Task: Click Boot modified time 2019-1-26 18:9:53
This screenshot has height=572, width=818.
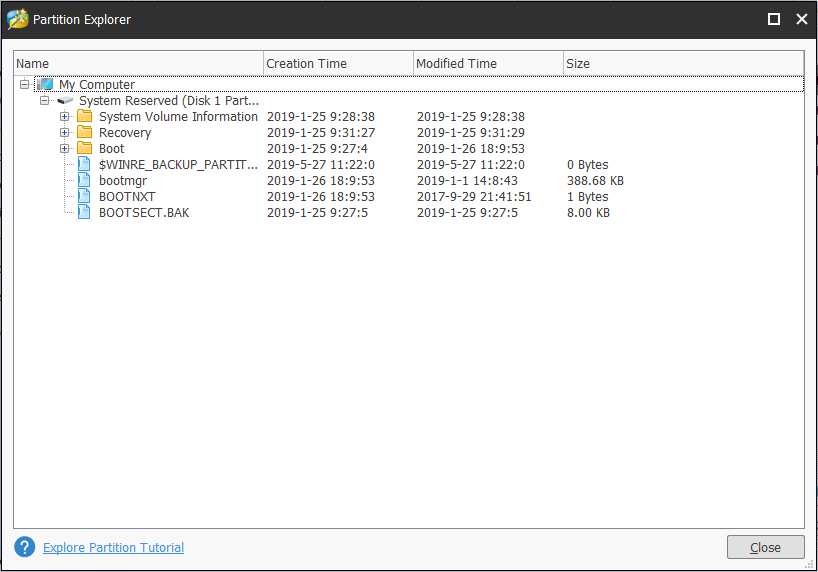Action: click(471, 149)
